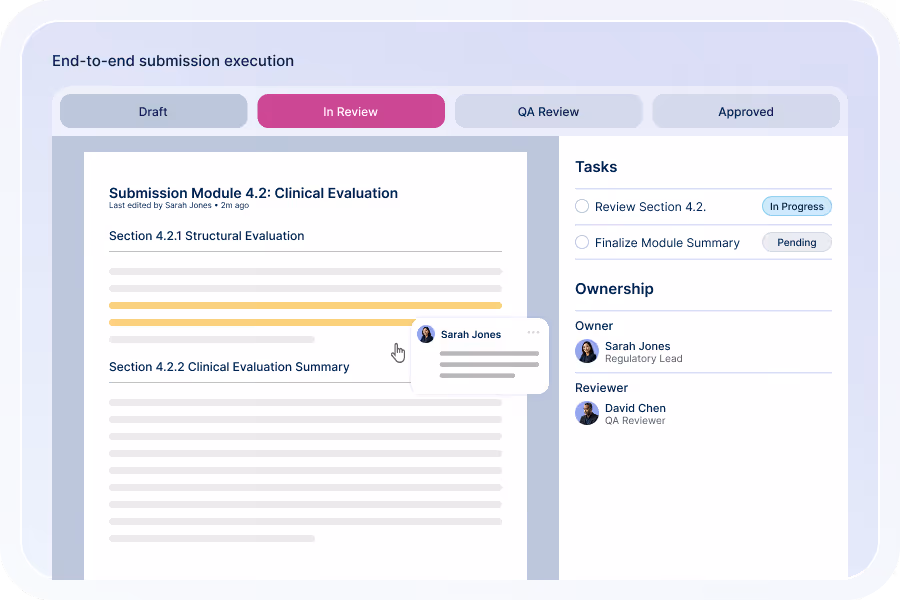Click the first highlighted yellow text line
Image resolution: width=900 pixels, height=600 pixels.
click(305, 305)
